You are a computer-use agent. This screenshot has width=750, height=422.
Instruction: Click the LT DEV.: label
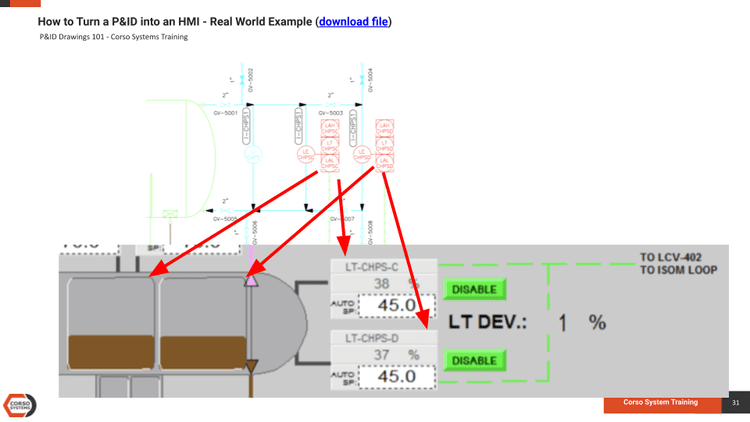[x=487, y=322]
